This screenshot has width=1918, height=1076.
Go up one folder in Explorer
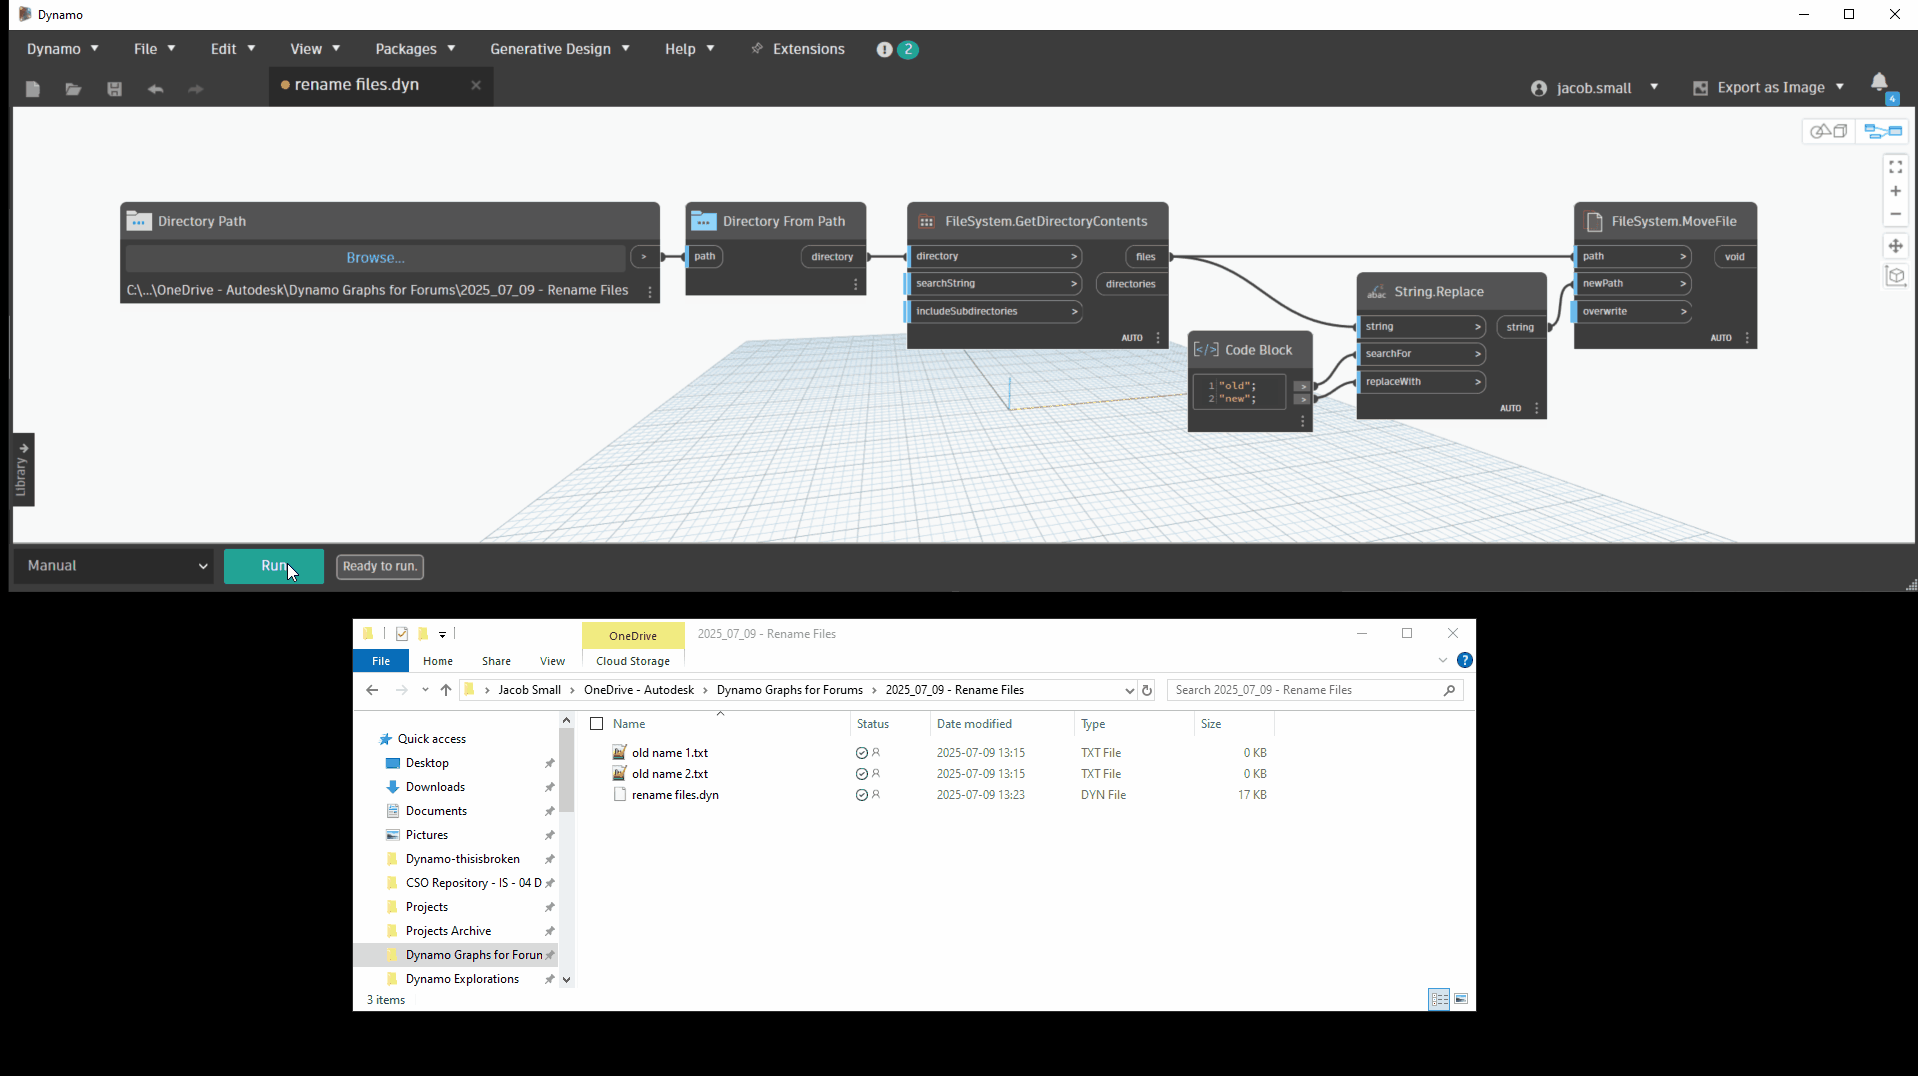pos(446,690)
